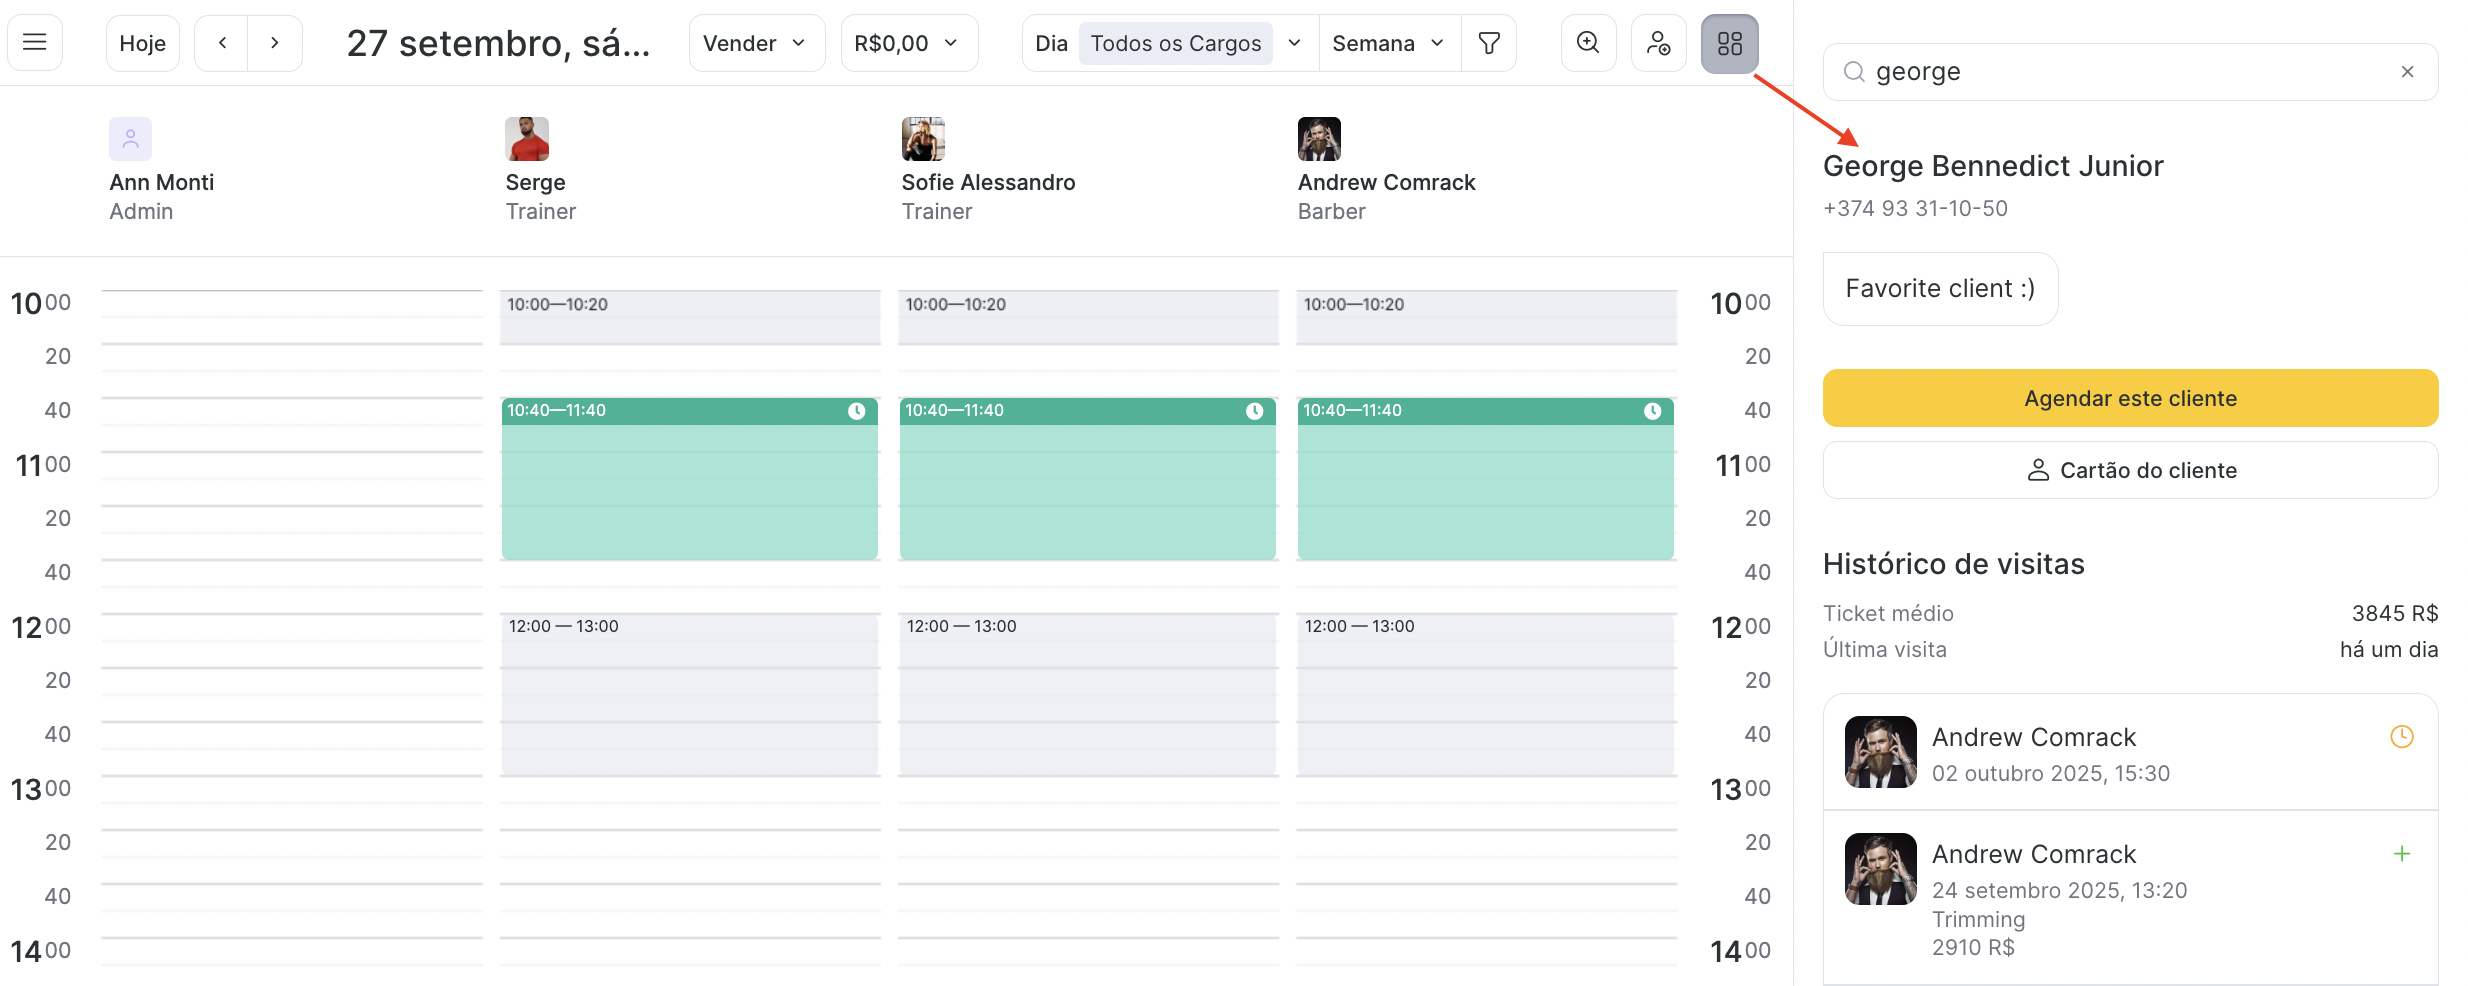
Task: Go to previous day arrow
Action: 222,43
